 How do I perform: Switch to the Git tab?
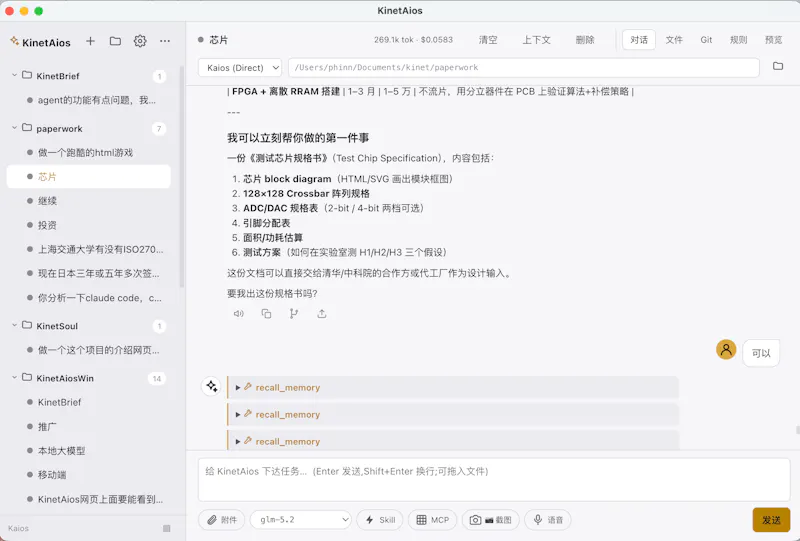click(x=706, y=40)
